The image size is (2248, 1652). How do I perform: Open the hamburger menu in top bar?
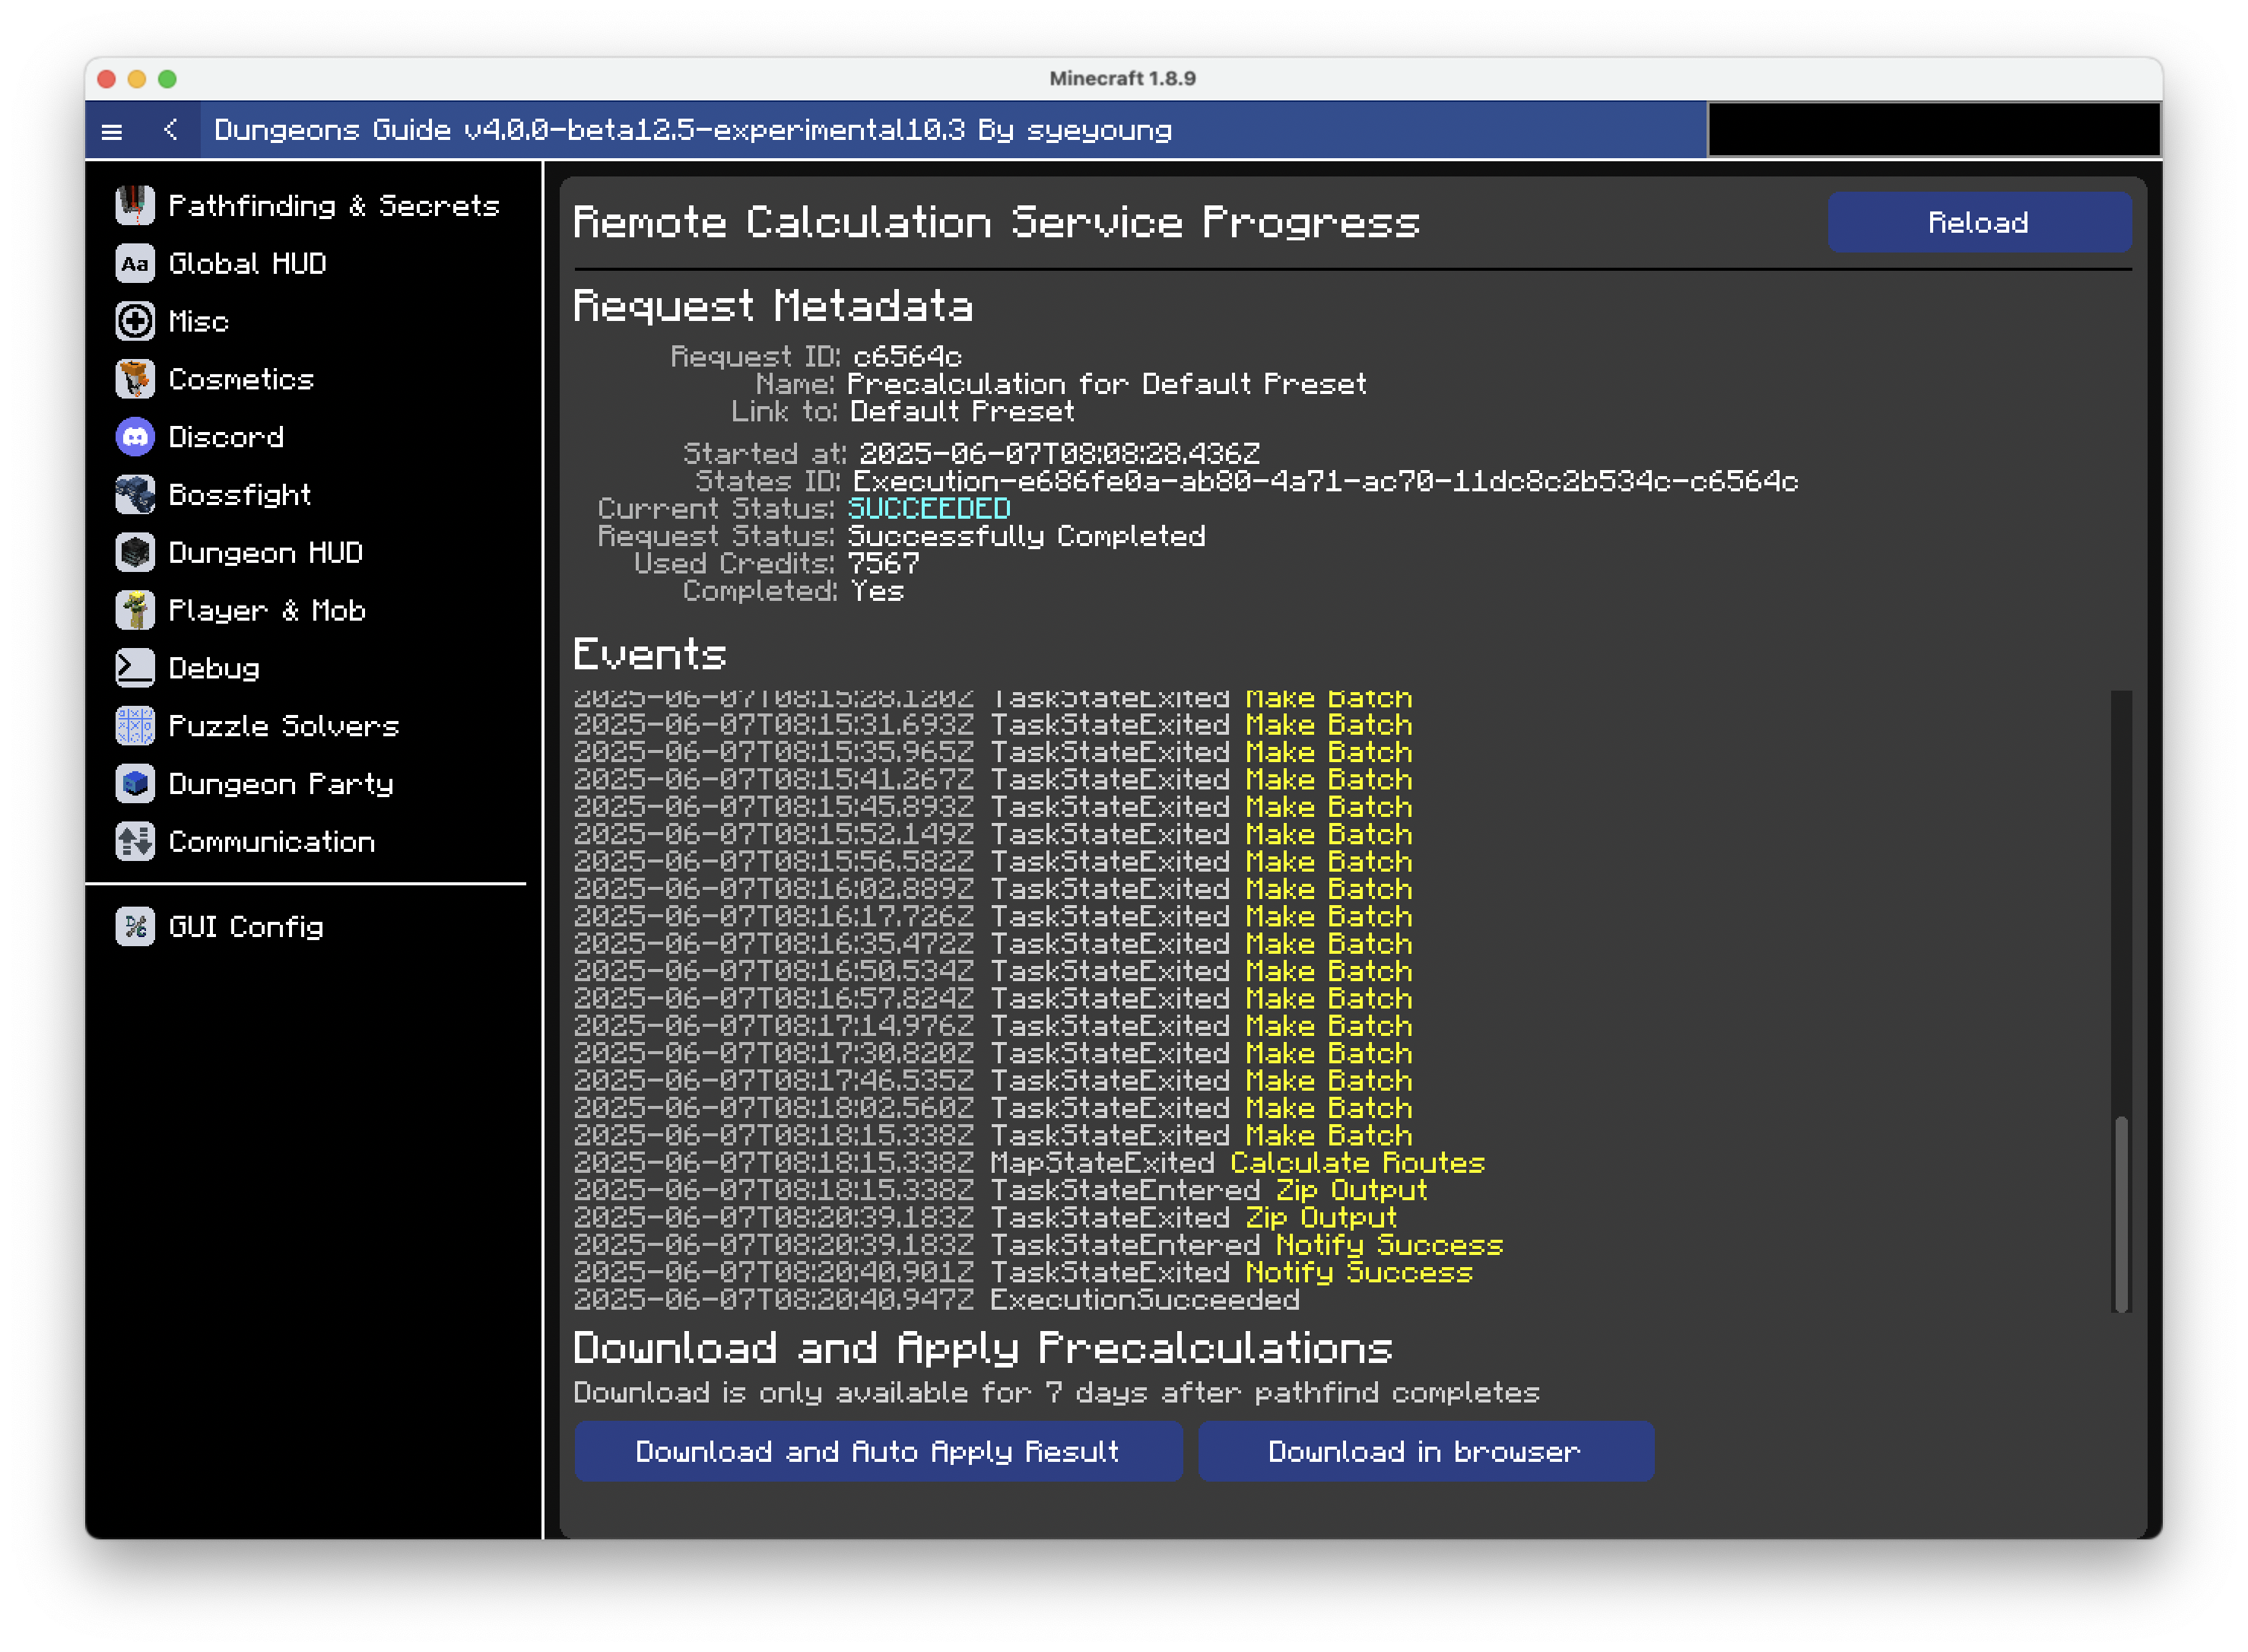(112, 131)
